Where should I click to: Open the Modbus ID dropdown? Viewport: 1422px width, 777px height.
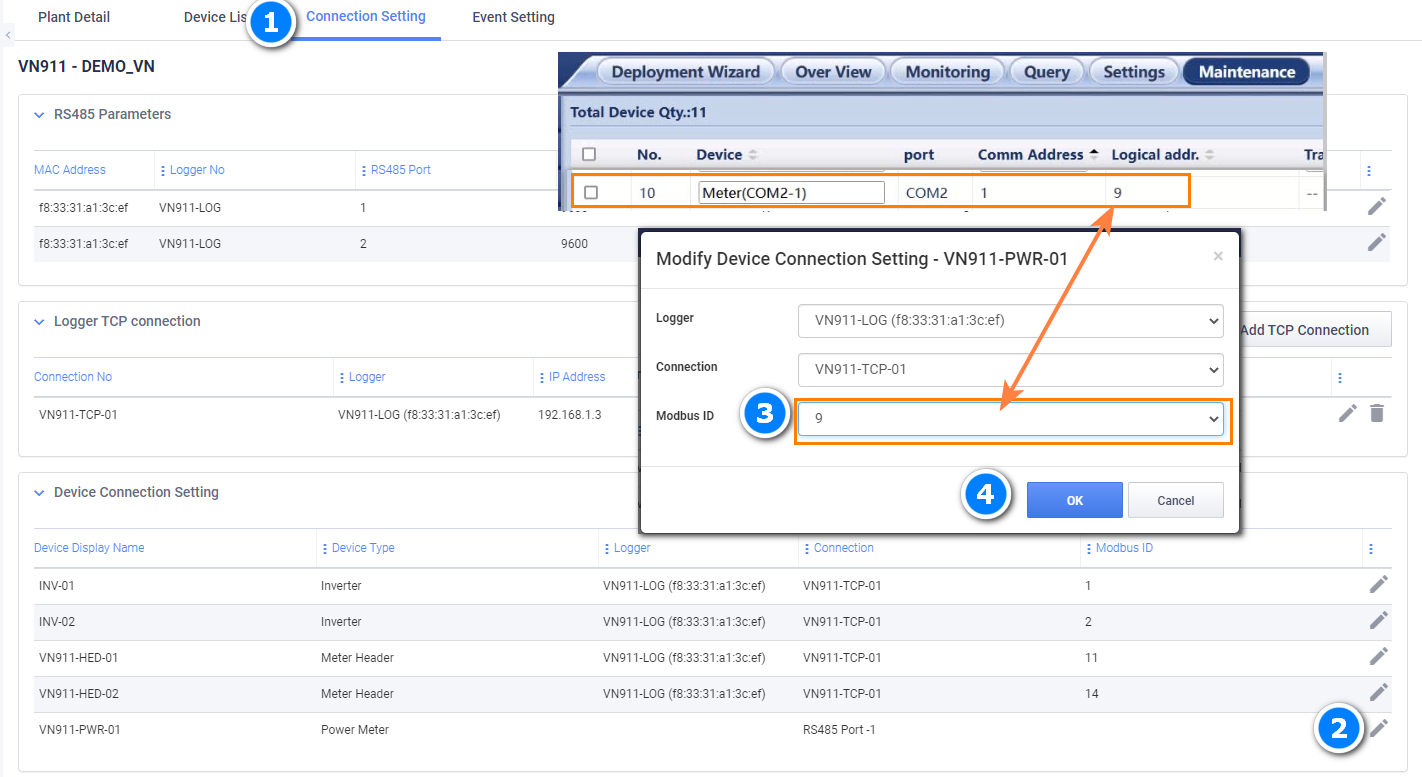(x=1011, y=419)
